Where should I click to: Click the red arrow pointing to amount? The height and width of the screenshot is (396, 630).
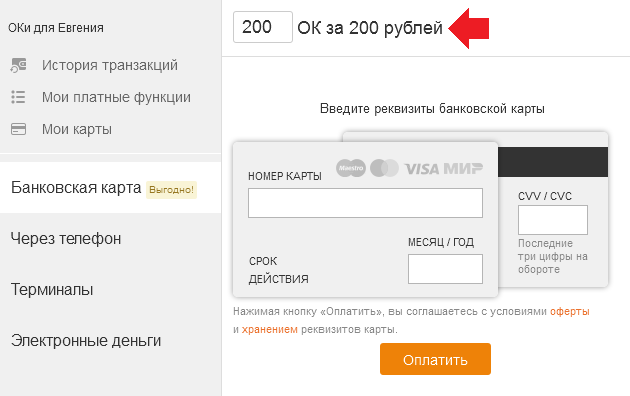click(468, 29)
